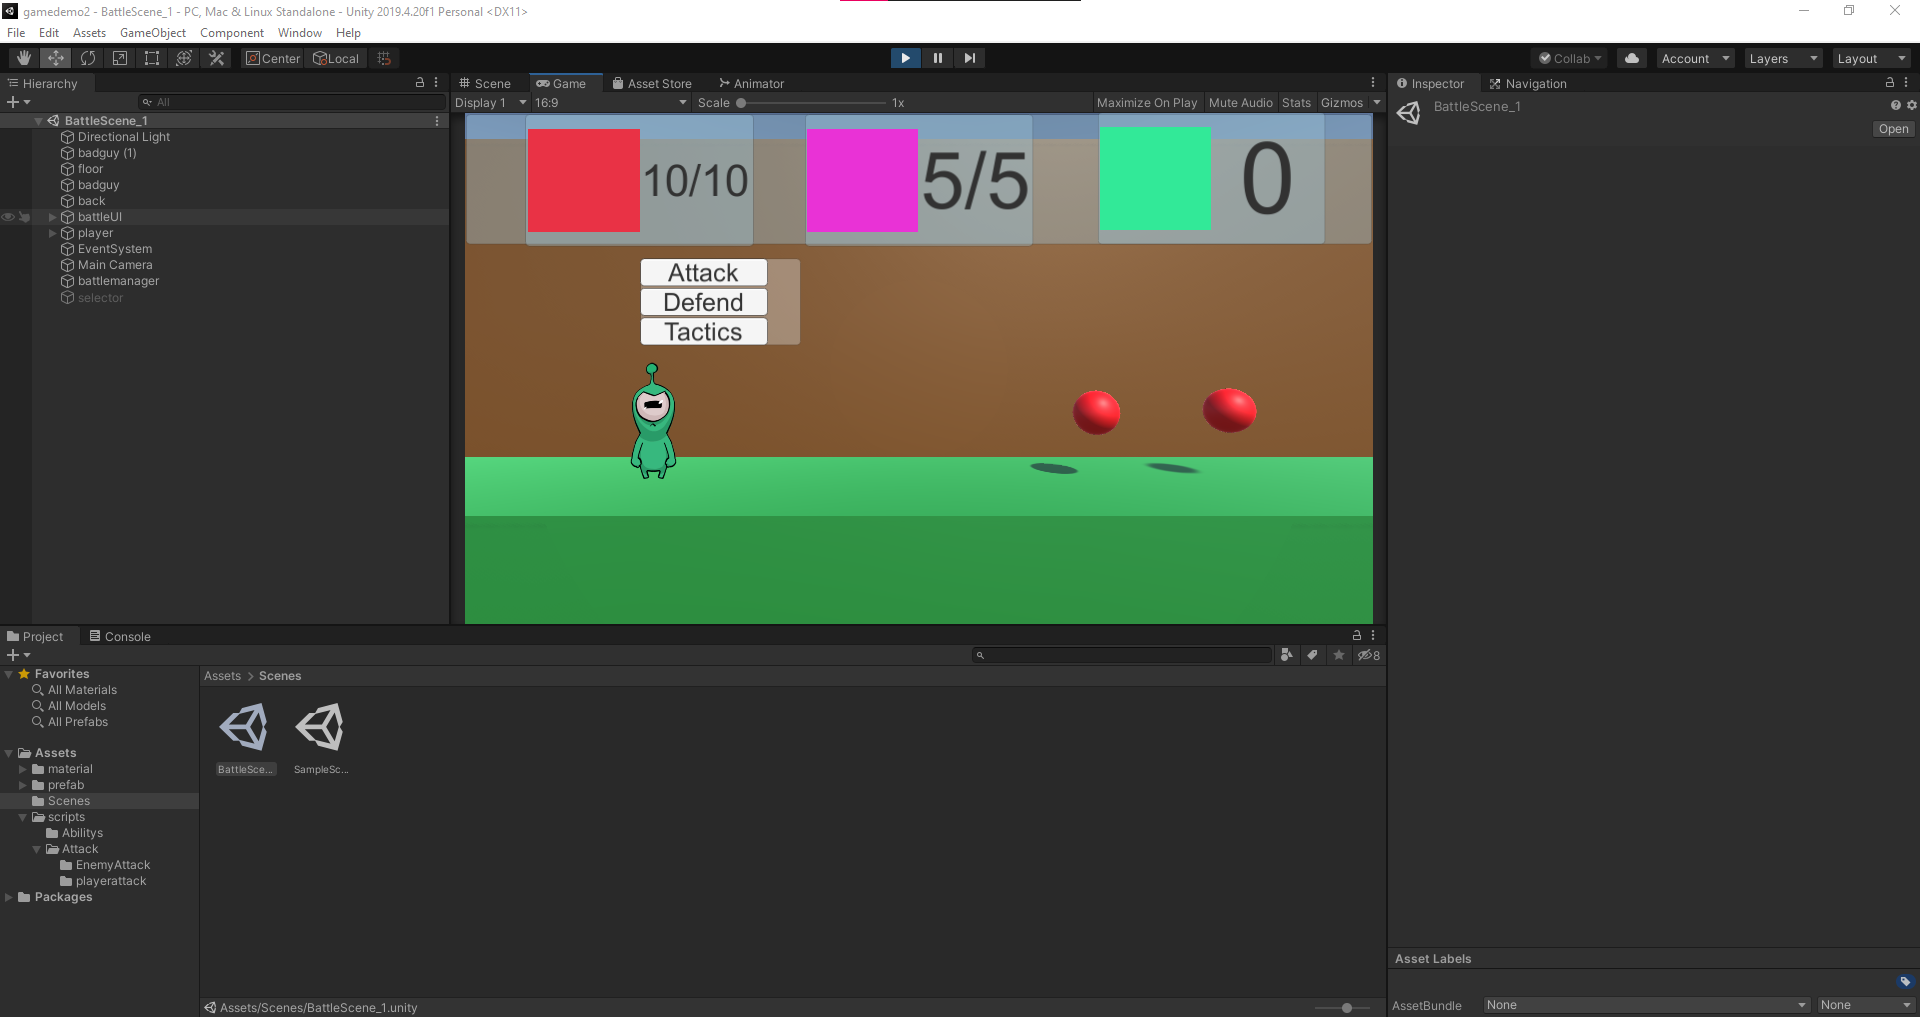Toggle Mute Audio in Game view
Image resolution: width=1920 pixels, height=1017 pixels.
[1240, 103]
